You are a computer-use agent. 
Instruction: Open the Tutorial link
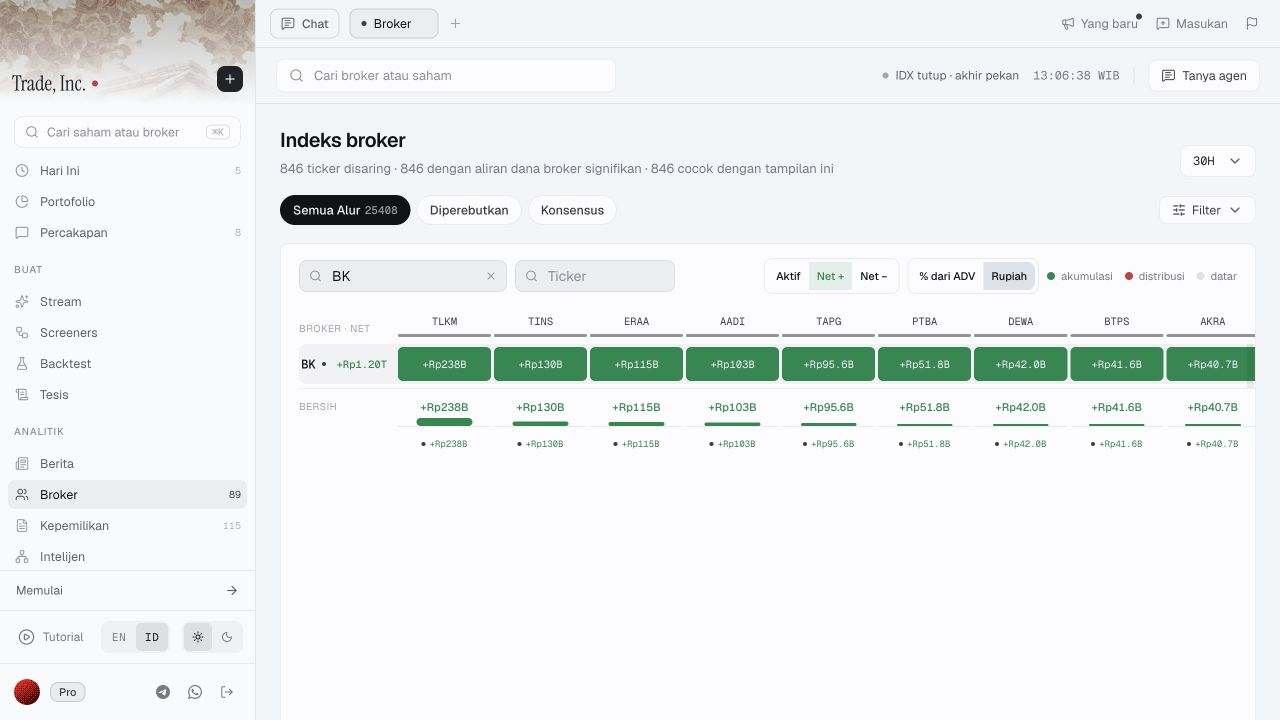pos(51,637)
